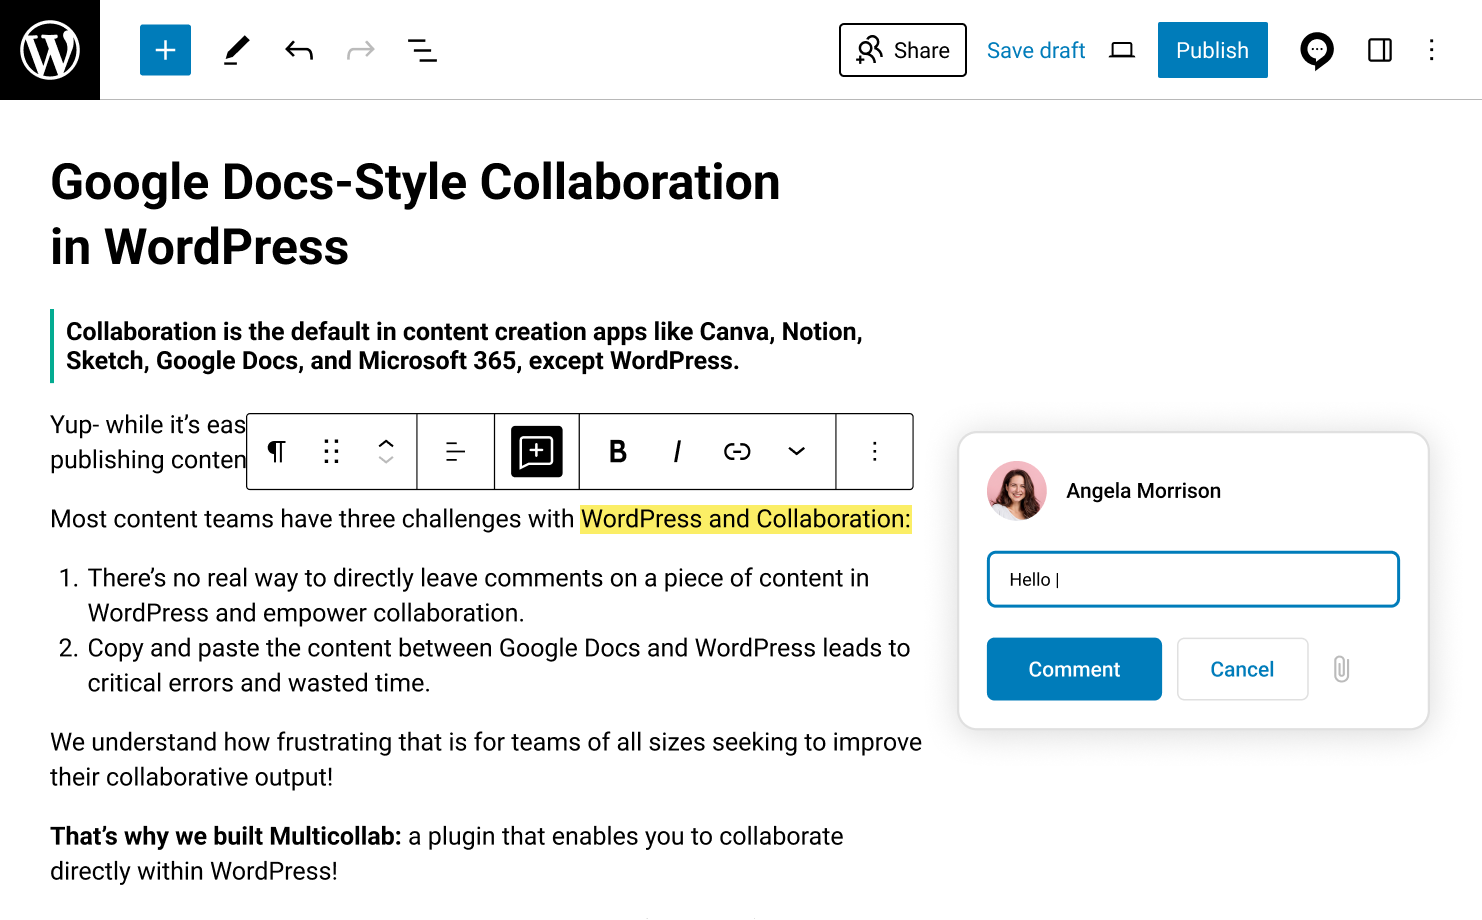Viewport: 1482px width, 920px height.
Task: Click the list item starting 'Copy and paste the content'
Action: [499, 665]
